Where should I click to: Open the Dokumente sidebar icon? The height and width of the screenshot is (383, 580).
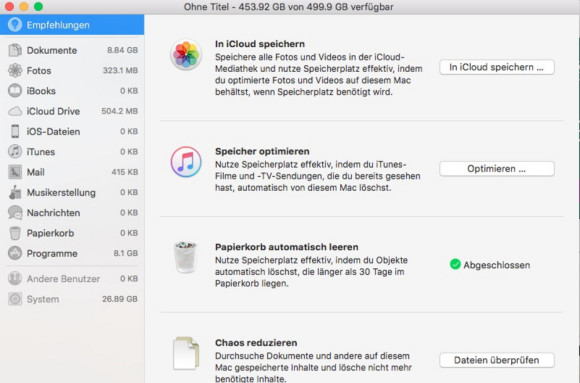click(x=15, y=50)
